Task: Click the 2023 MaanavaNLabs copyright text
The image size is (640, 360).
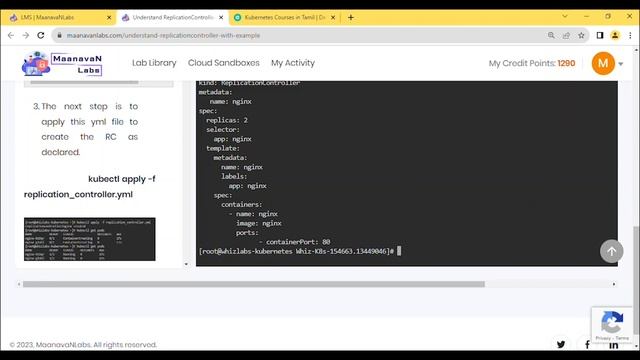Action: point(83,345)
